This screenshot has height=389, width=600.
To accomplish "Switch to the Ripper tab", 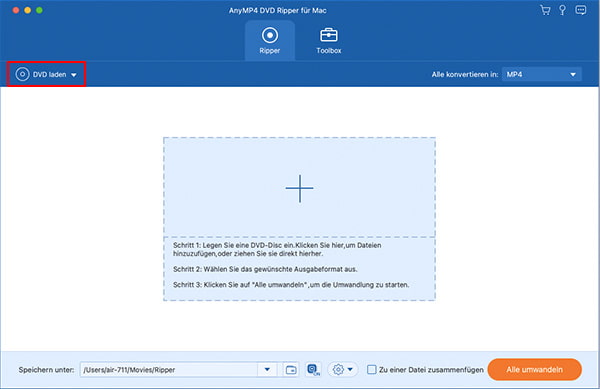I will tap(270, 41).
